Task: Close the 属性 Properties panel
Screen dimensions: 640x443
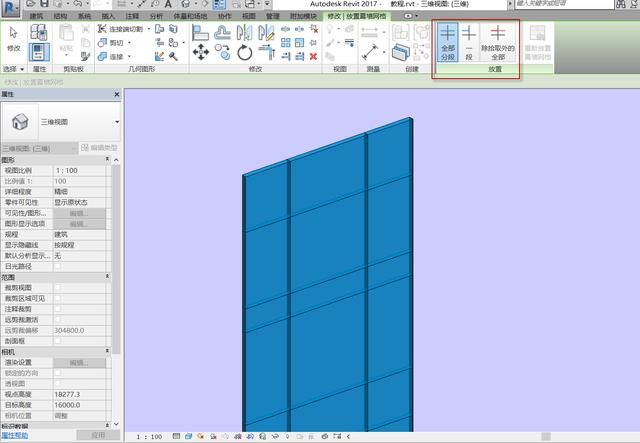Action: [x=117, y=94]
